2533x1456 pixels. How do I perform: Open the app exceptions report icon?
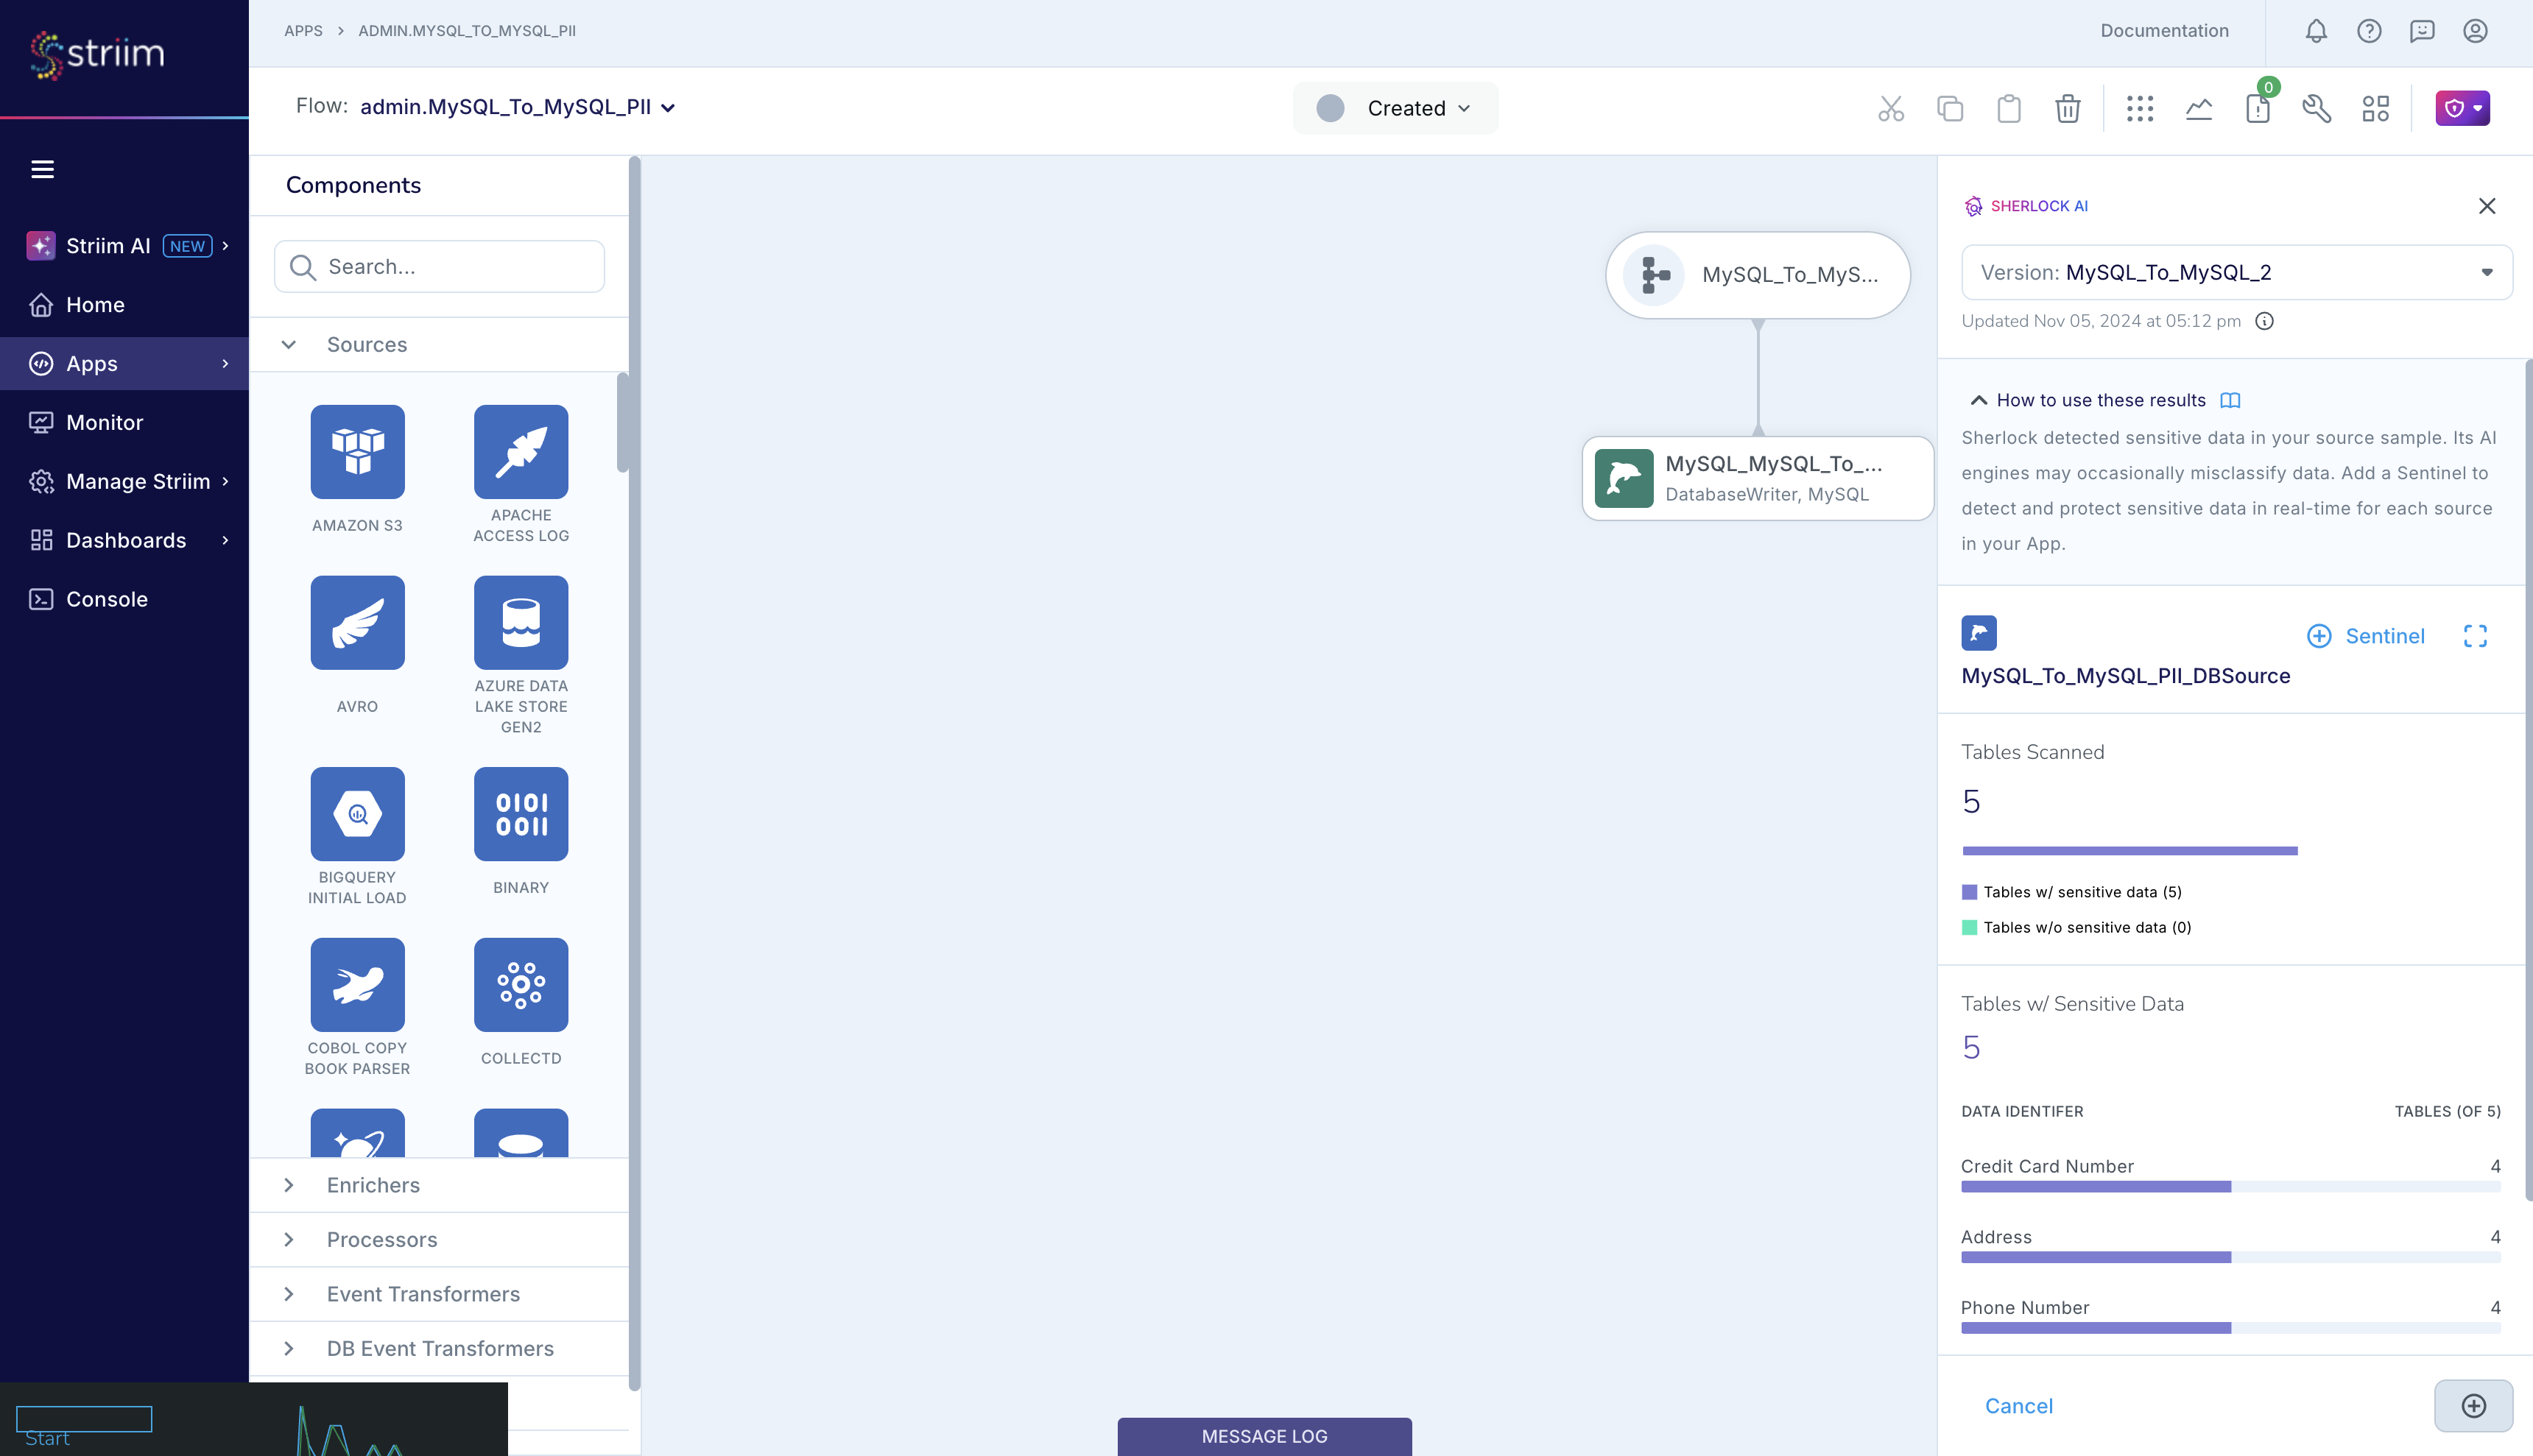click(x=2258, y=110)
